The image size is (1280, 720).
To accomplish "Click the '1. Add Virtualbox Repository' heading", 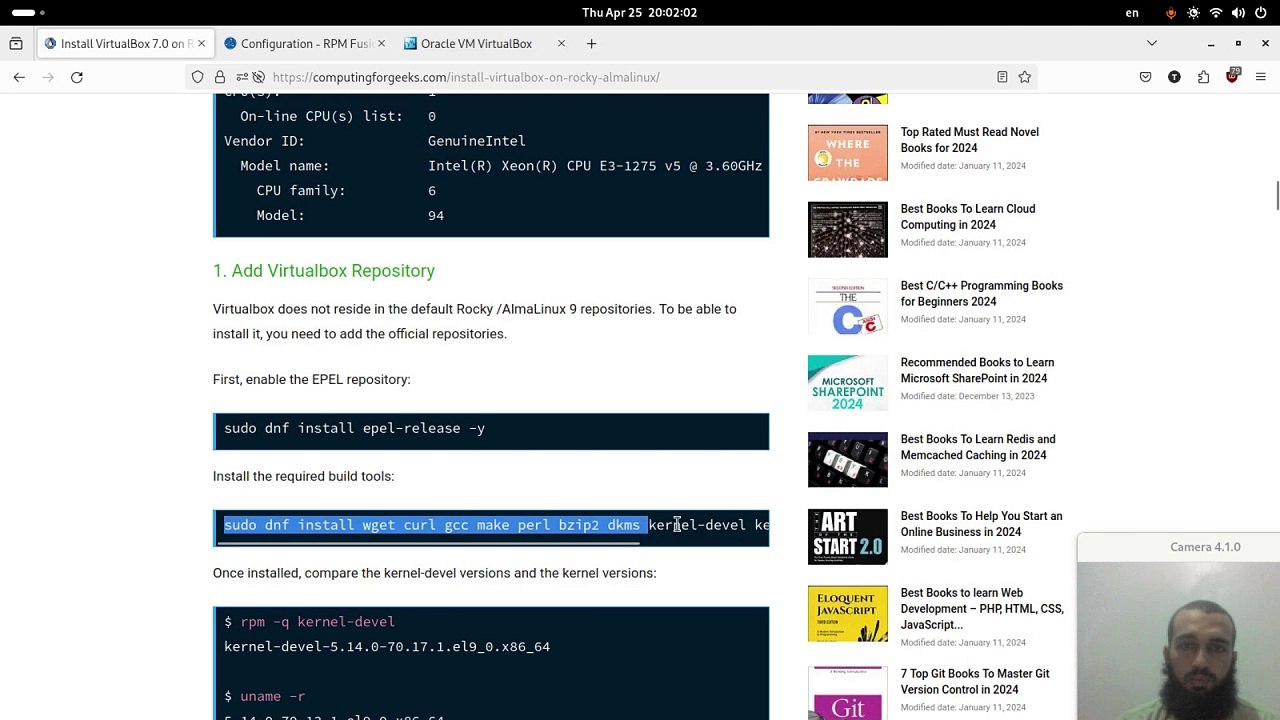I will [x=324, y=271].
